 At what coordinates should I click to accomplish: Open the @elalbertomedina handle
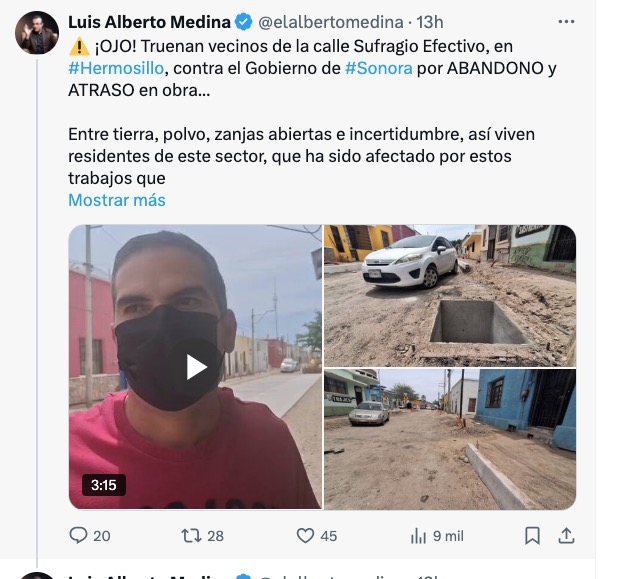point(331,22)
